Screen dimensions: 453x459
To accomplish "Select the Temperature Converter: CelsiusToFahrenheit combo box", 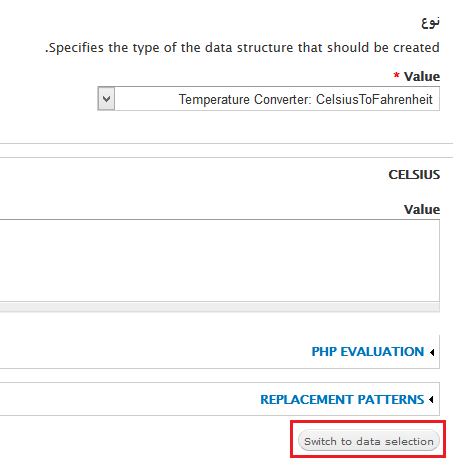I will click(x=269, y=99).
